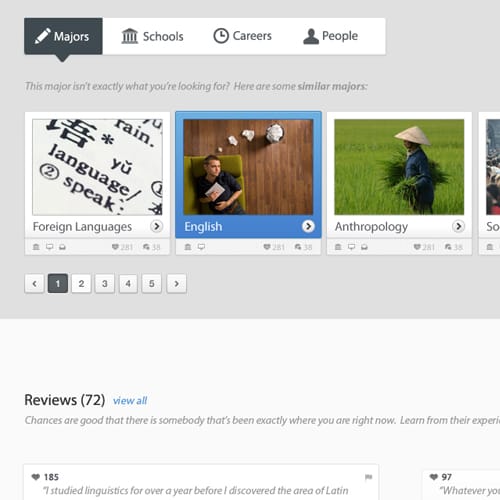The image size is (500, 500).
Task: Click the school icon under Anthropology card
Action: point(338,247)
